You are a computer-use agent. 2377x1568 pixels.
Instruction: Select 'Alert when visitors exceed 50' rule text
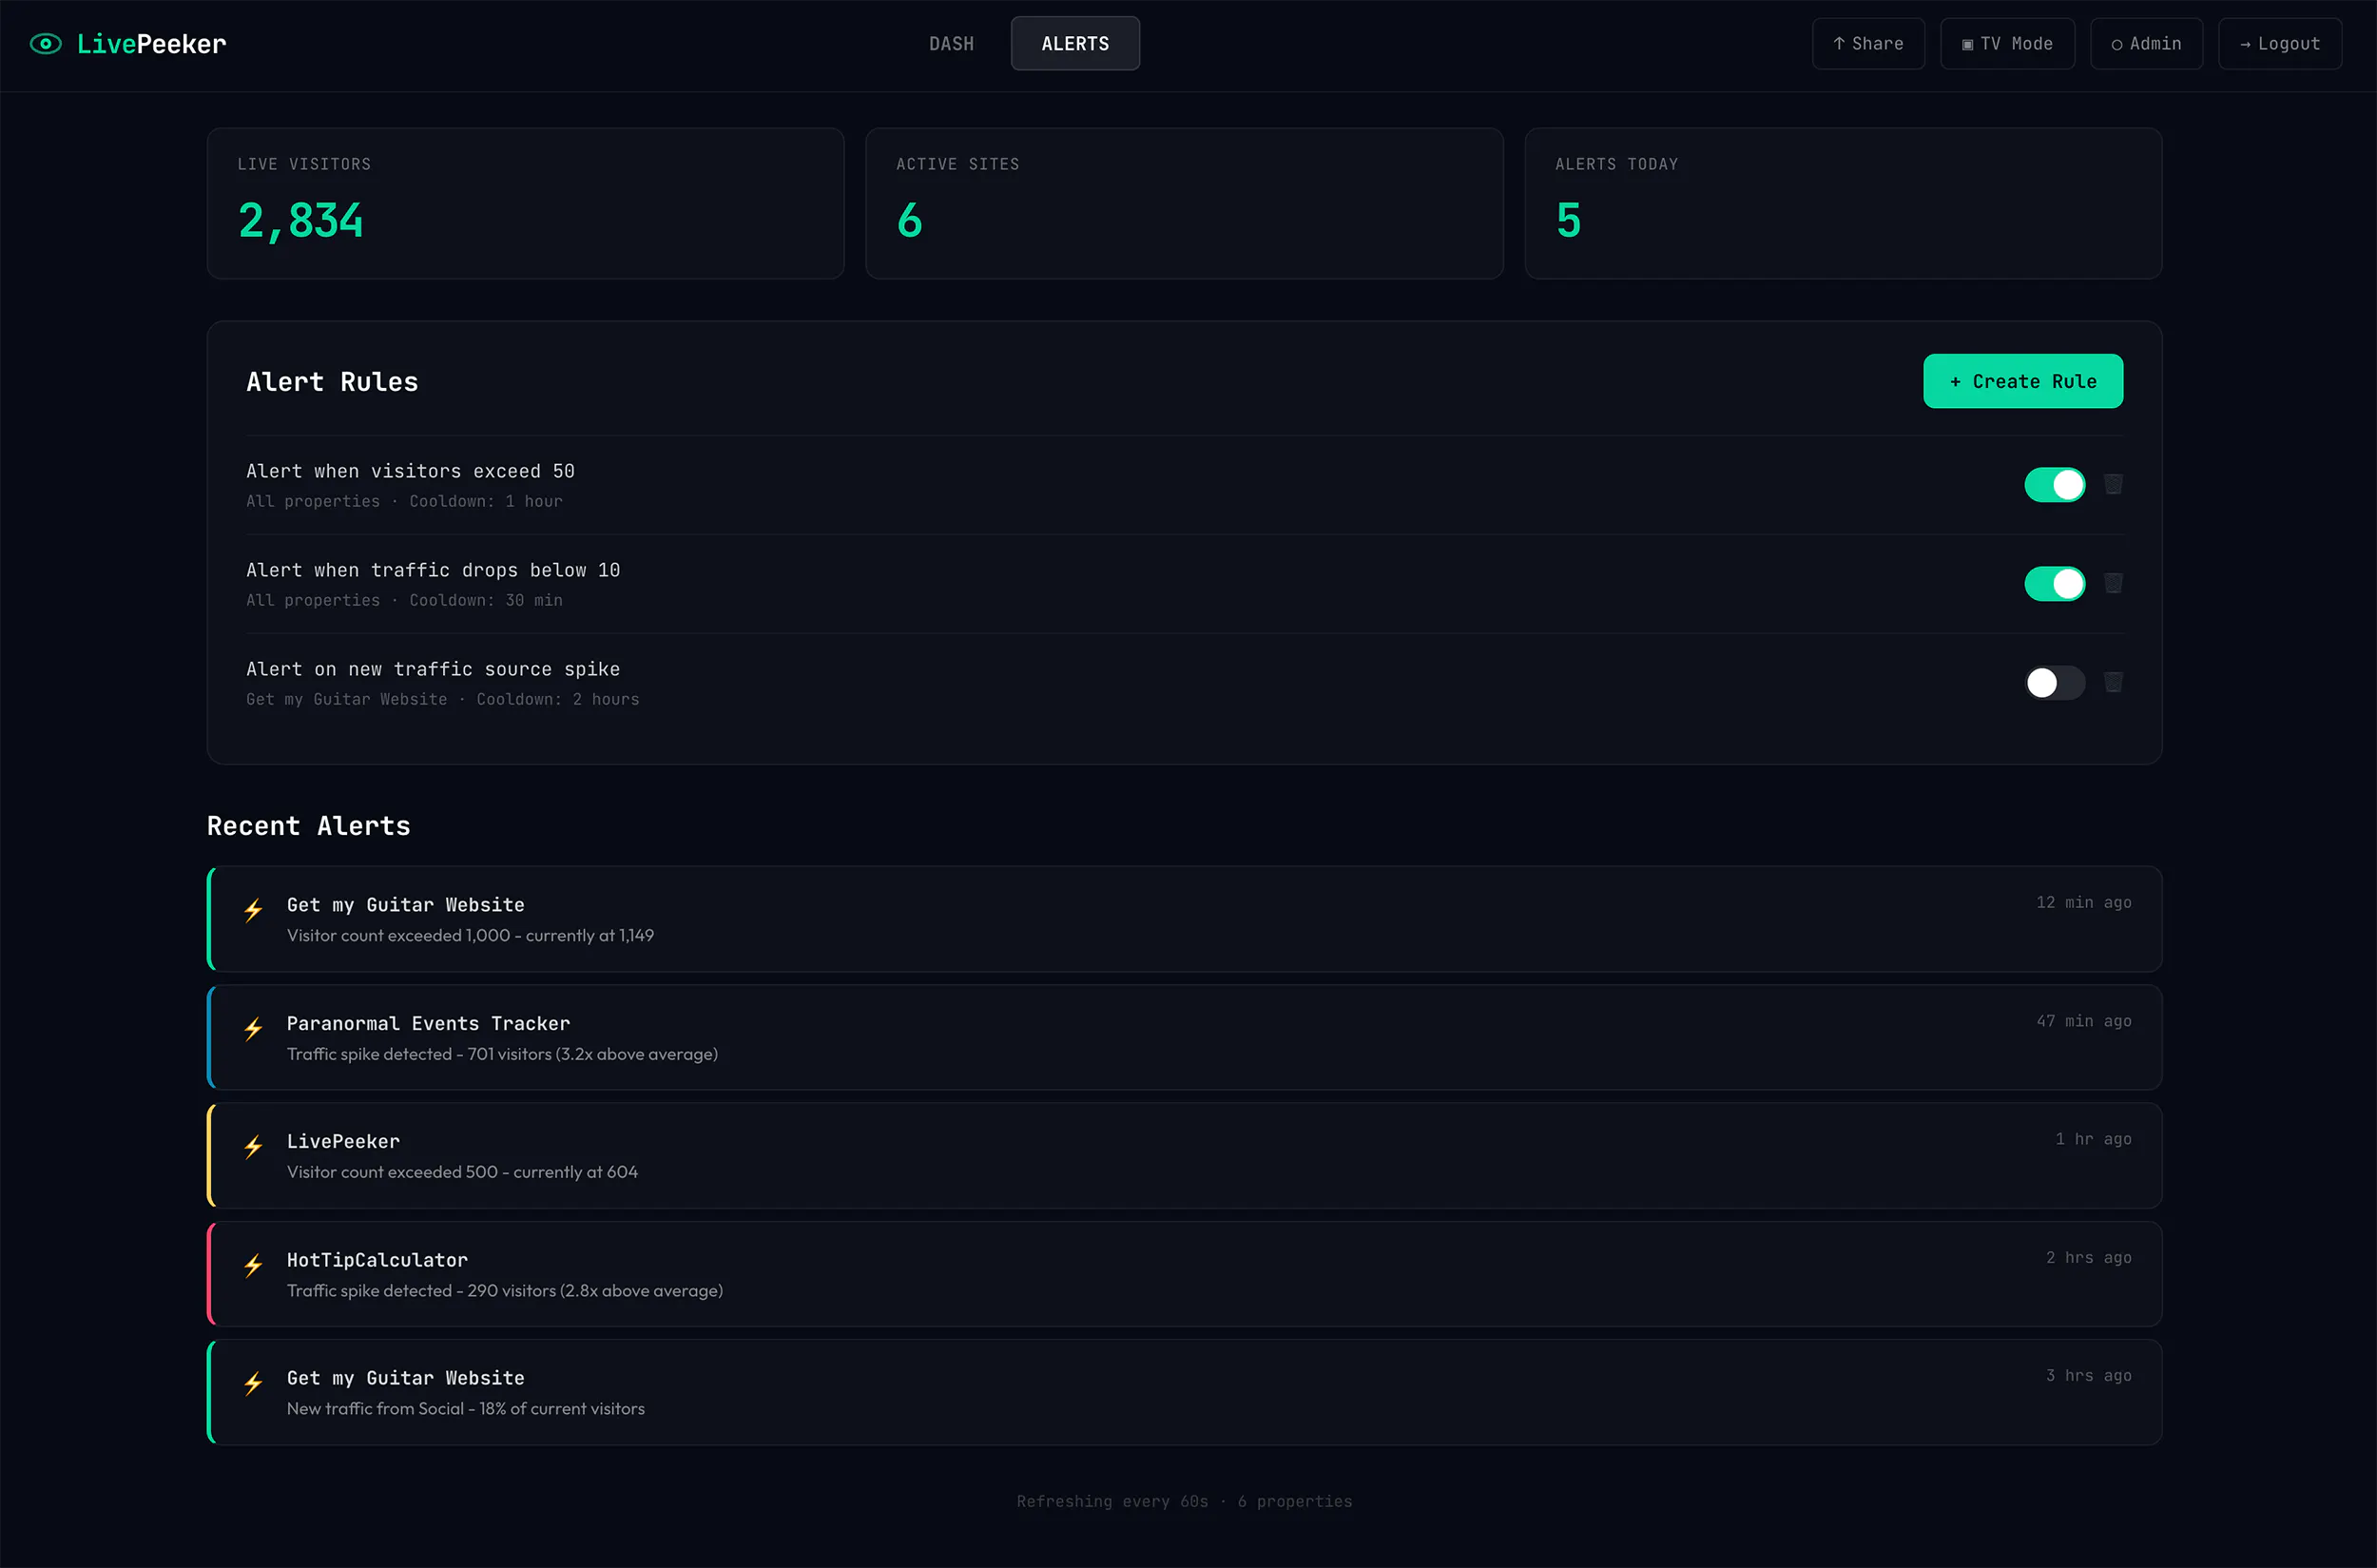[410, 471]
